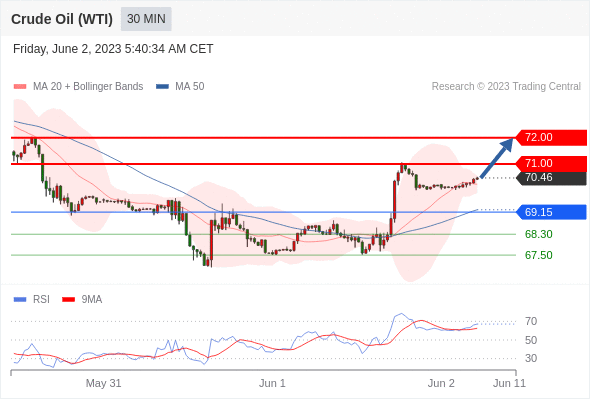Click the 68.30 support level label
The height and width of the screenshot is (400, 590).
click(538, 234)
